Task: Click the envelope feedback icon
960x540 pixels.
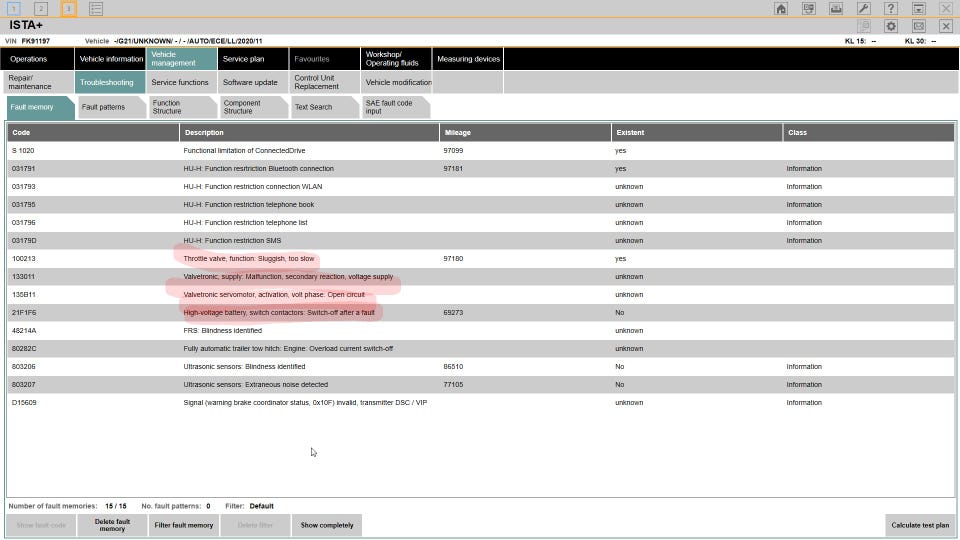Action: coord(918,26)
